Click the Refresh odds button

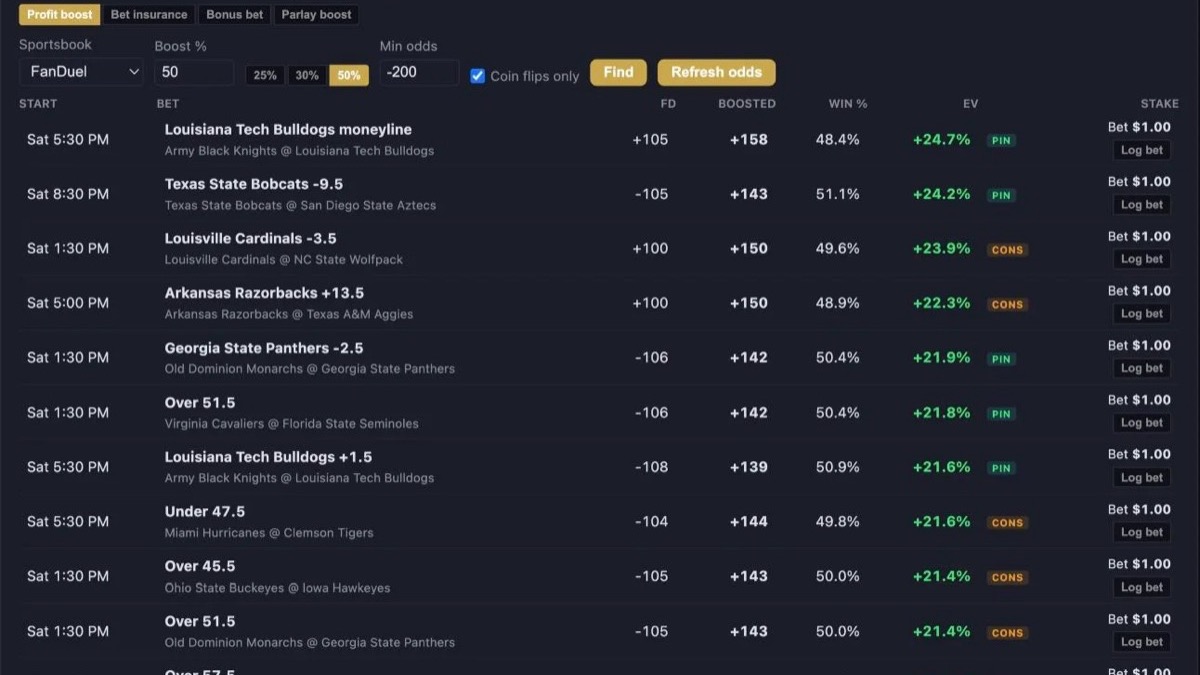point(716,72)
